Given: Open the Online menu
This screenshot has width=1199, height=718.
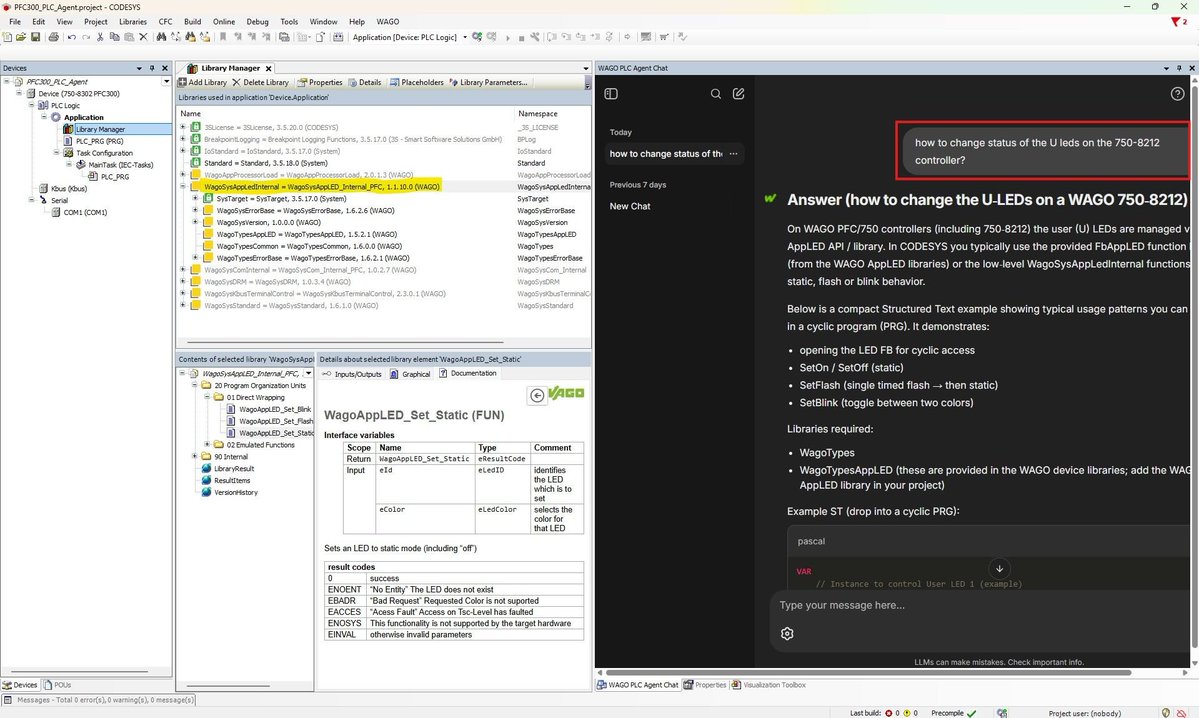Looking at the screenshot, I should click(224, 21).
